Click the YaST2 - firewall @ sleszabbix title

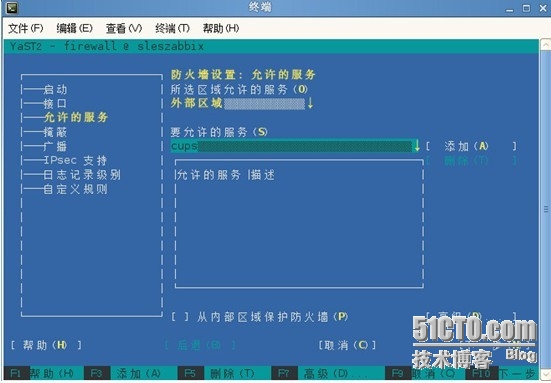[x=107, y=46]
